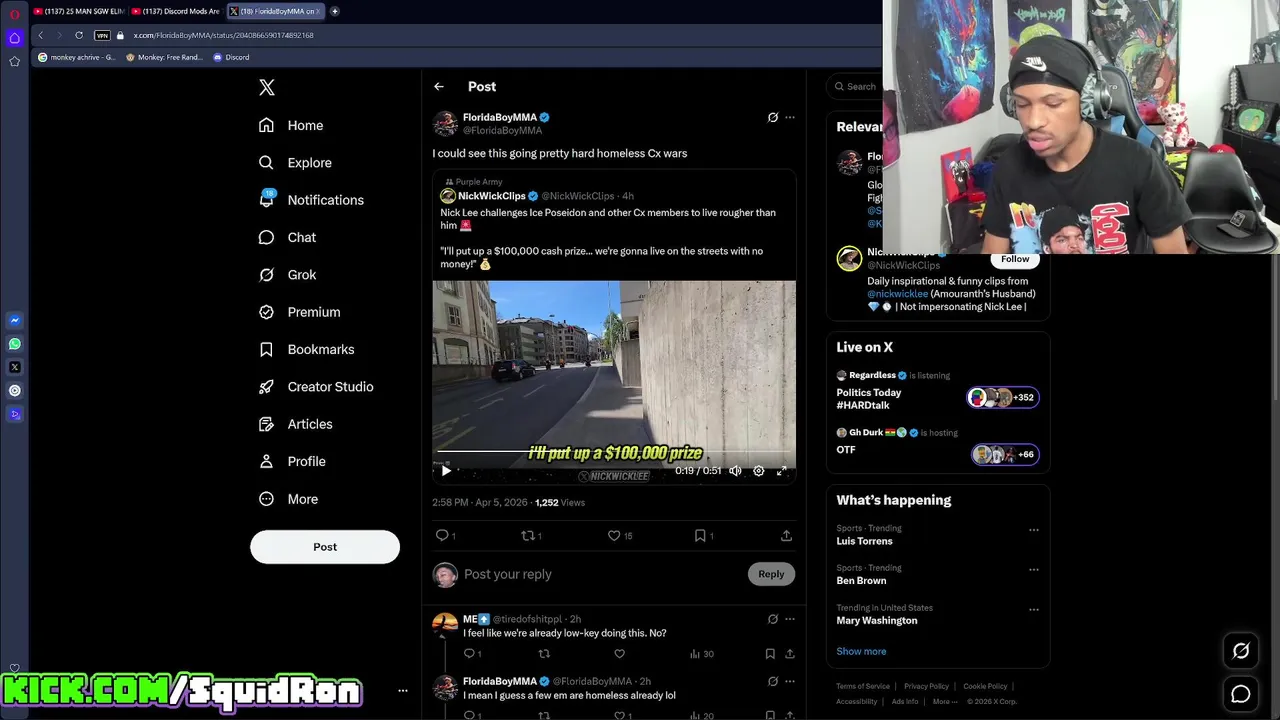This screenshot has height=720, width=1280.
Task: Share the ME reply
Action: click(789, 654)
